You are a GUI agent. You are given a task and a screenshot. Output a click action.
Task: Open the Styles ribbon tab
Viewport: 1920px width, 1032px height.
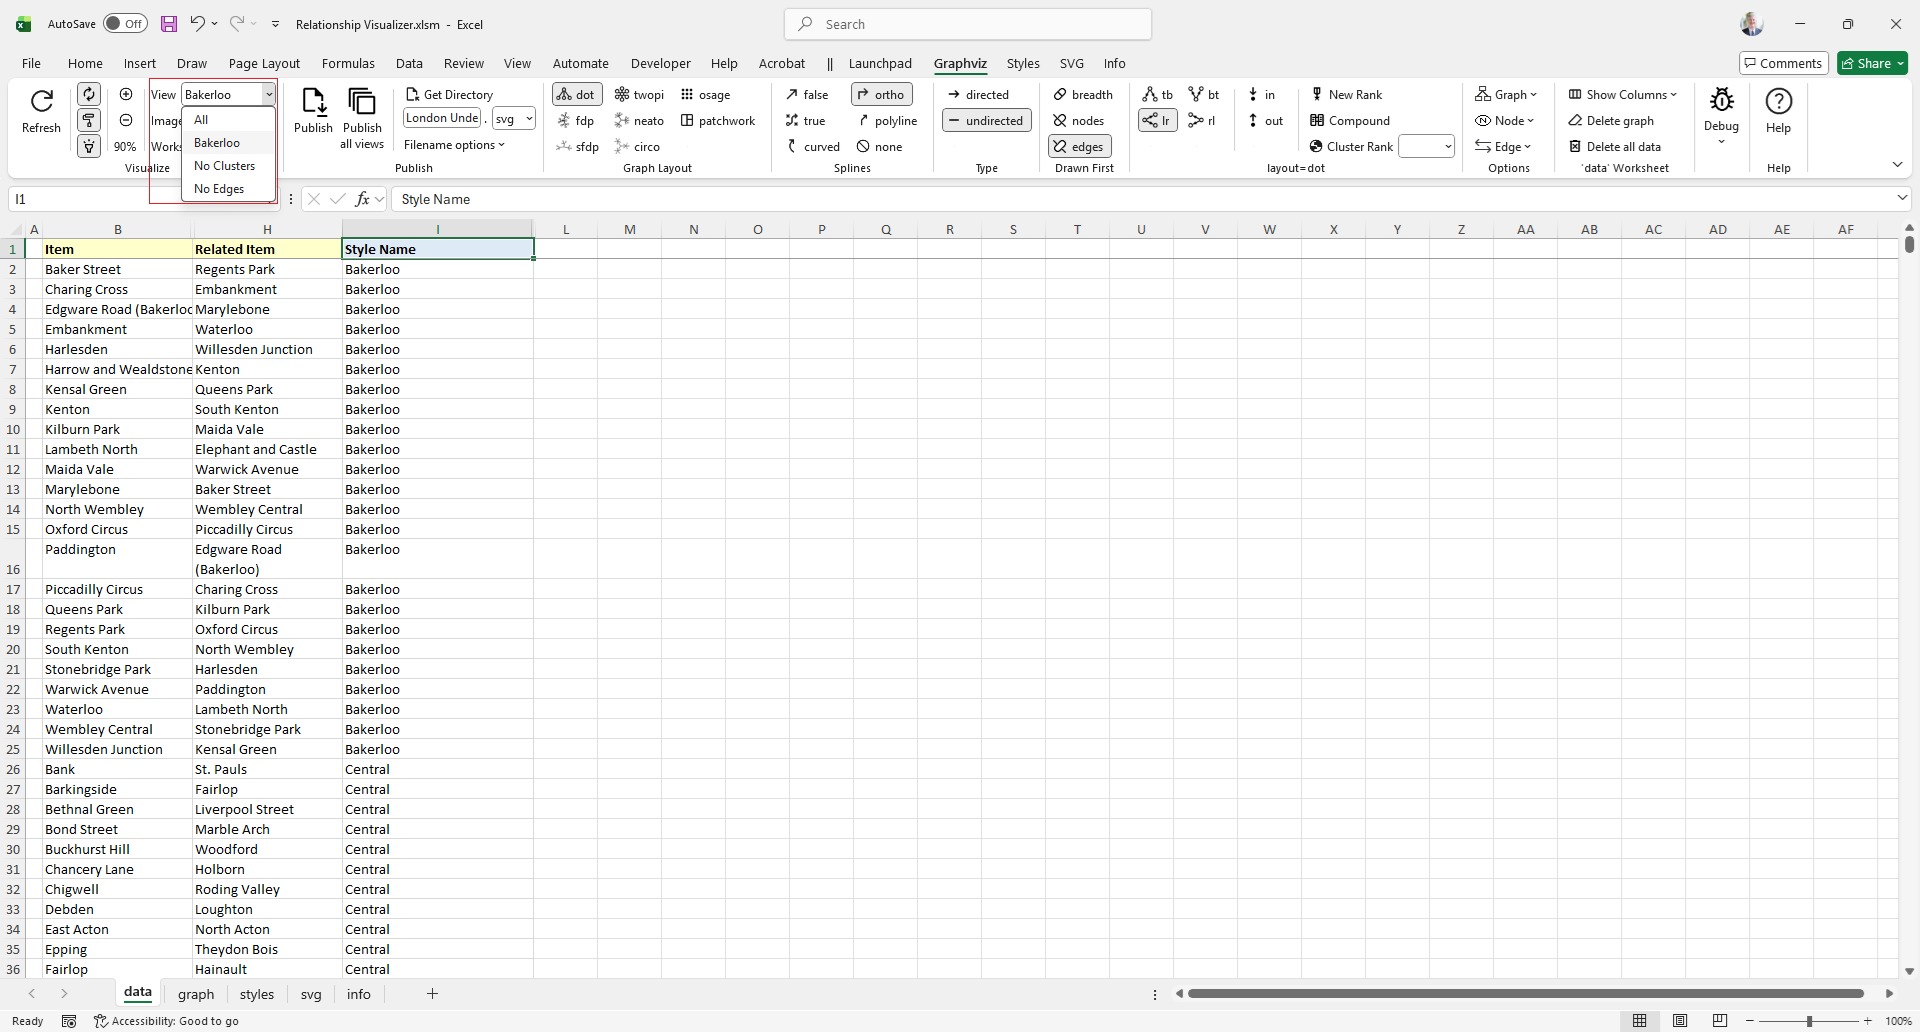[x=1022, y=63]
